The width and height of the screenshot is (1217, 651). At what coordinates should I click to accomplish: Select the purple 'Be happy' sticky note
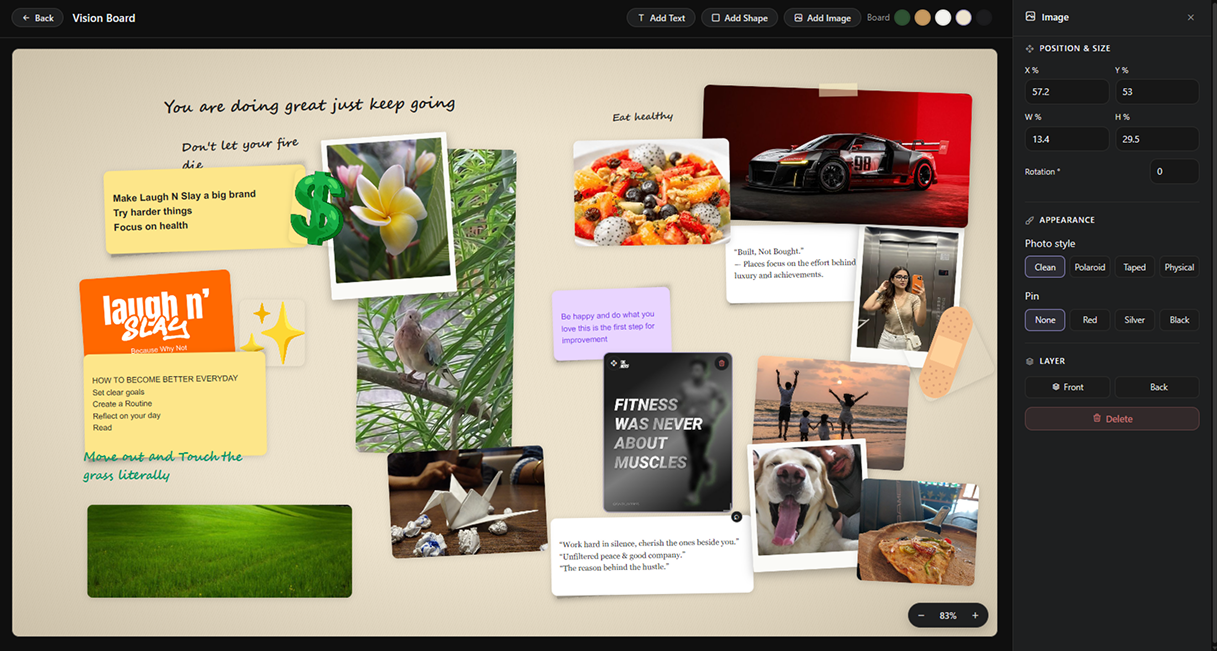coord(611,323)
